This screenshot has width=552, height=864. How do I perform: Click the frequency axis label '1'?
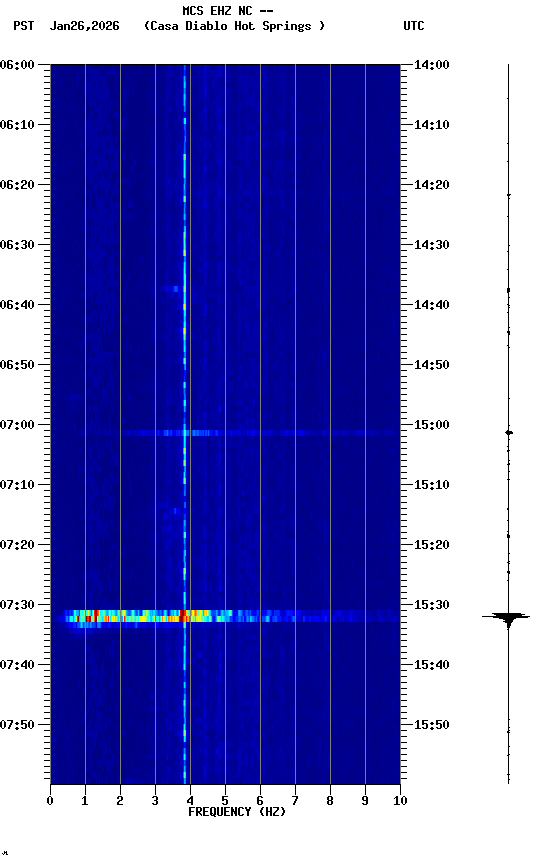pyautogui.click(x=85, y=801)
